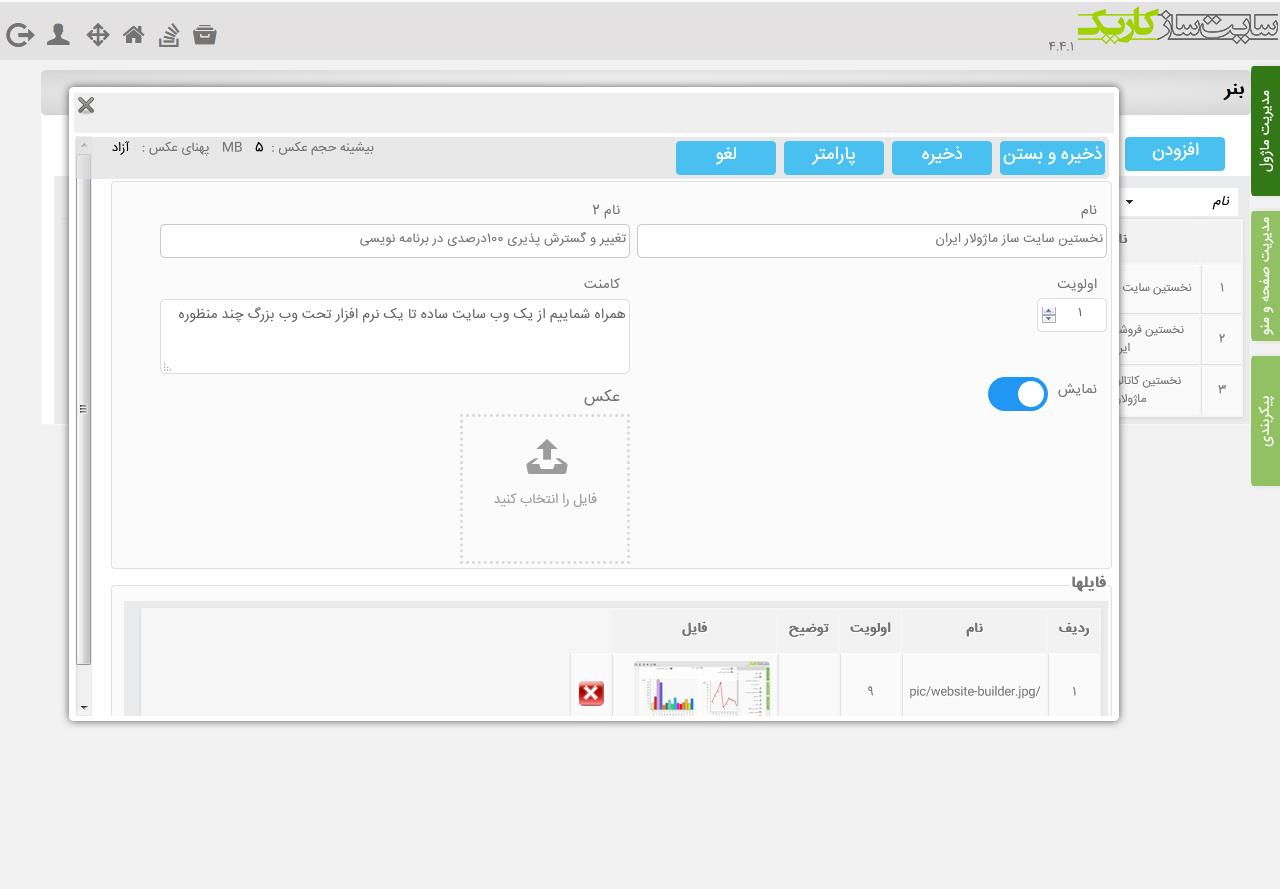The width and height of the screenshot is (1280, 889).
Task: Click فایل را انتخاب کنید upload text
Action: (545, 499)
